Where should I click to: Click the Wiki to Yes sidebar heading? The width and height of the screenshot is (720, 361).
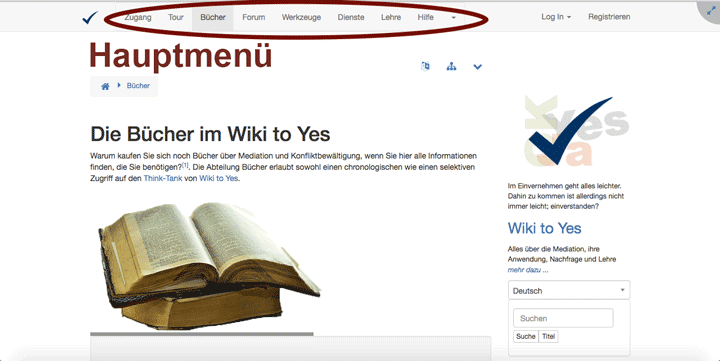(545, 228)
